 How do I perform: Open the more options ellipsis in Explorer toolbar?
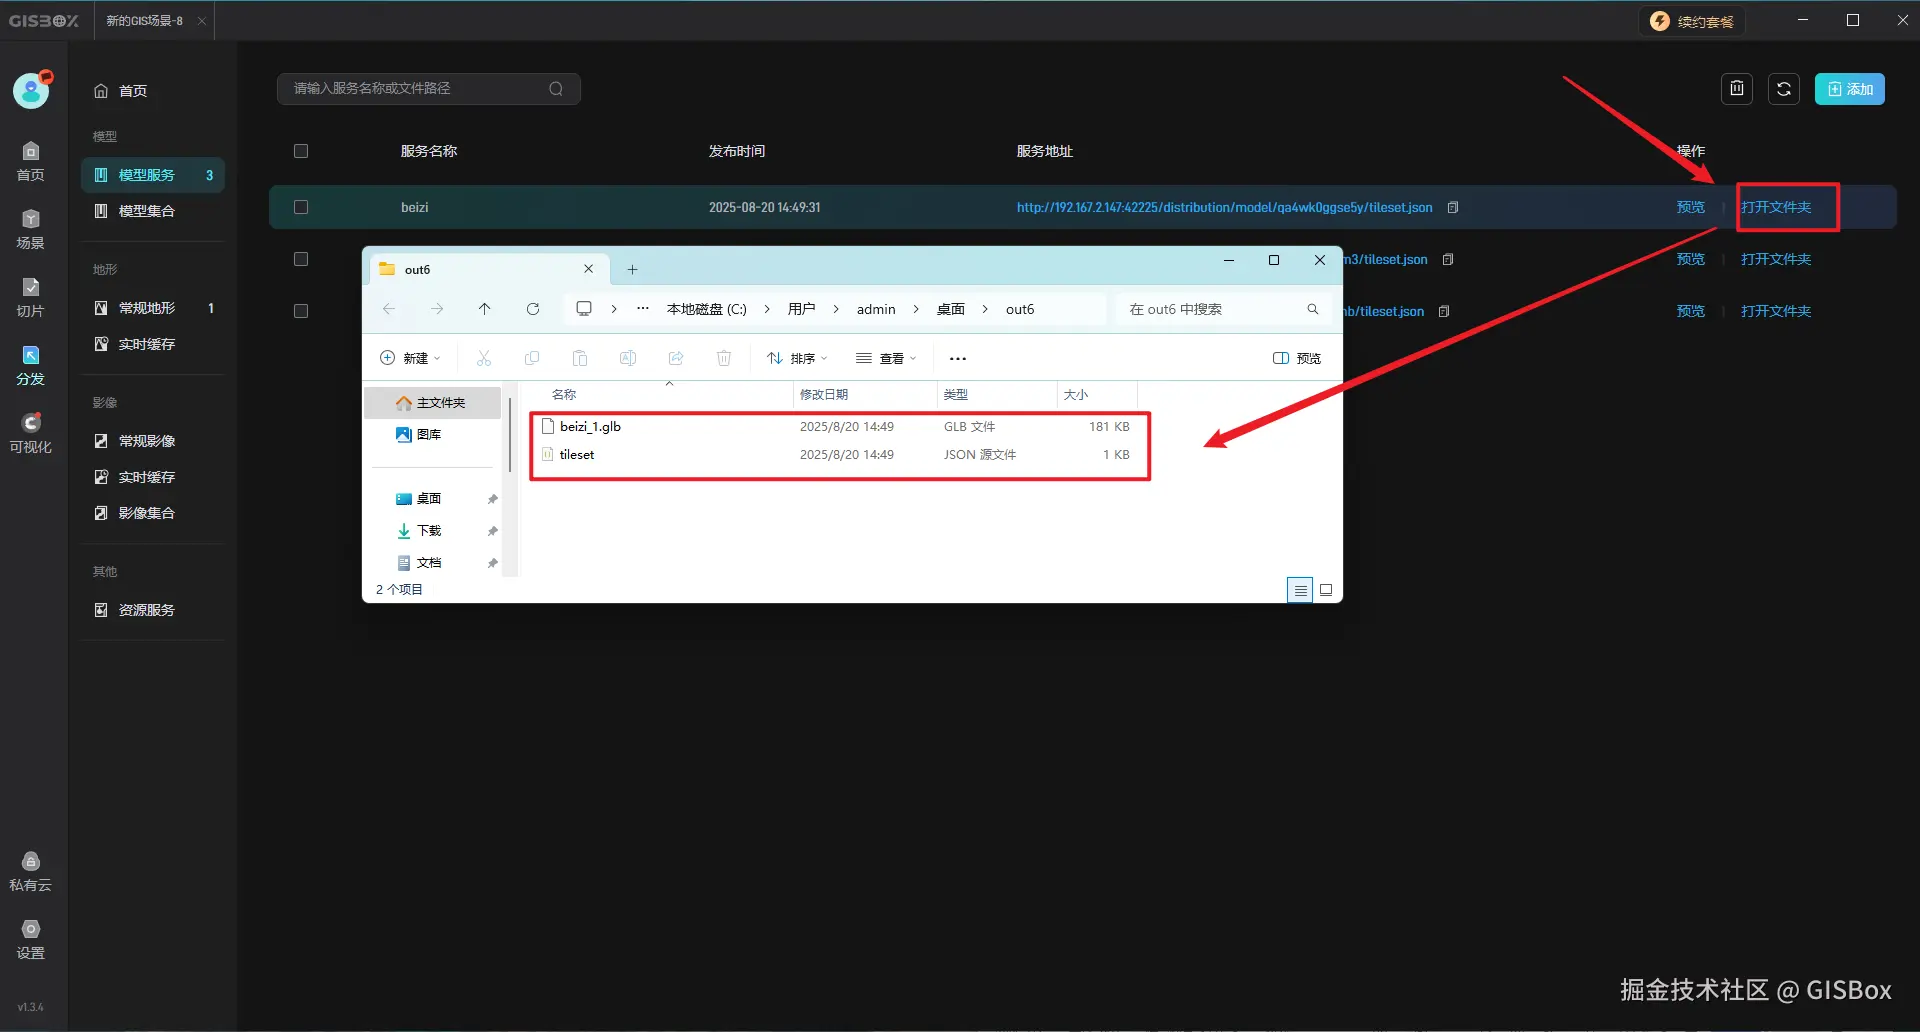click(x=958, y=358)
